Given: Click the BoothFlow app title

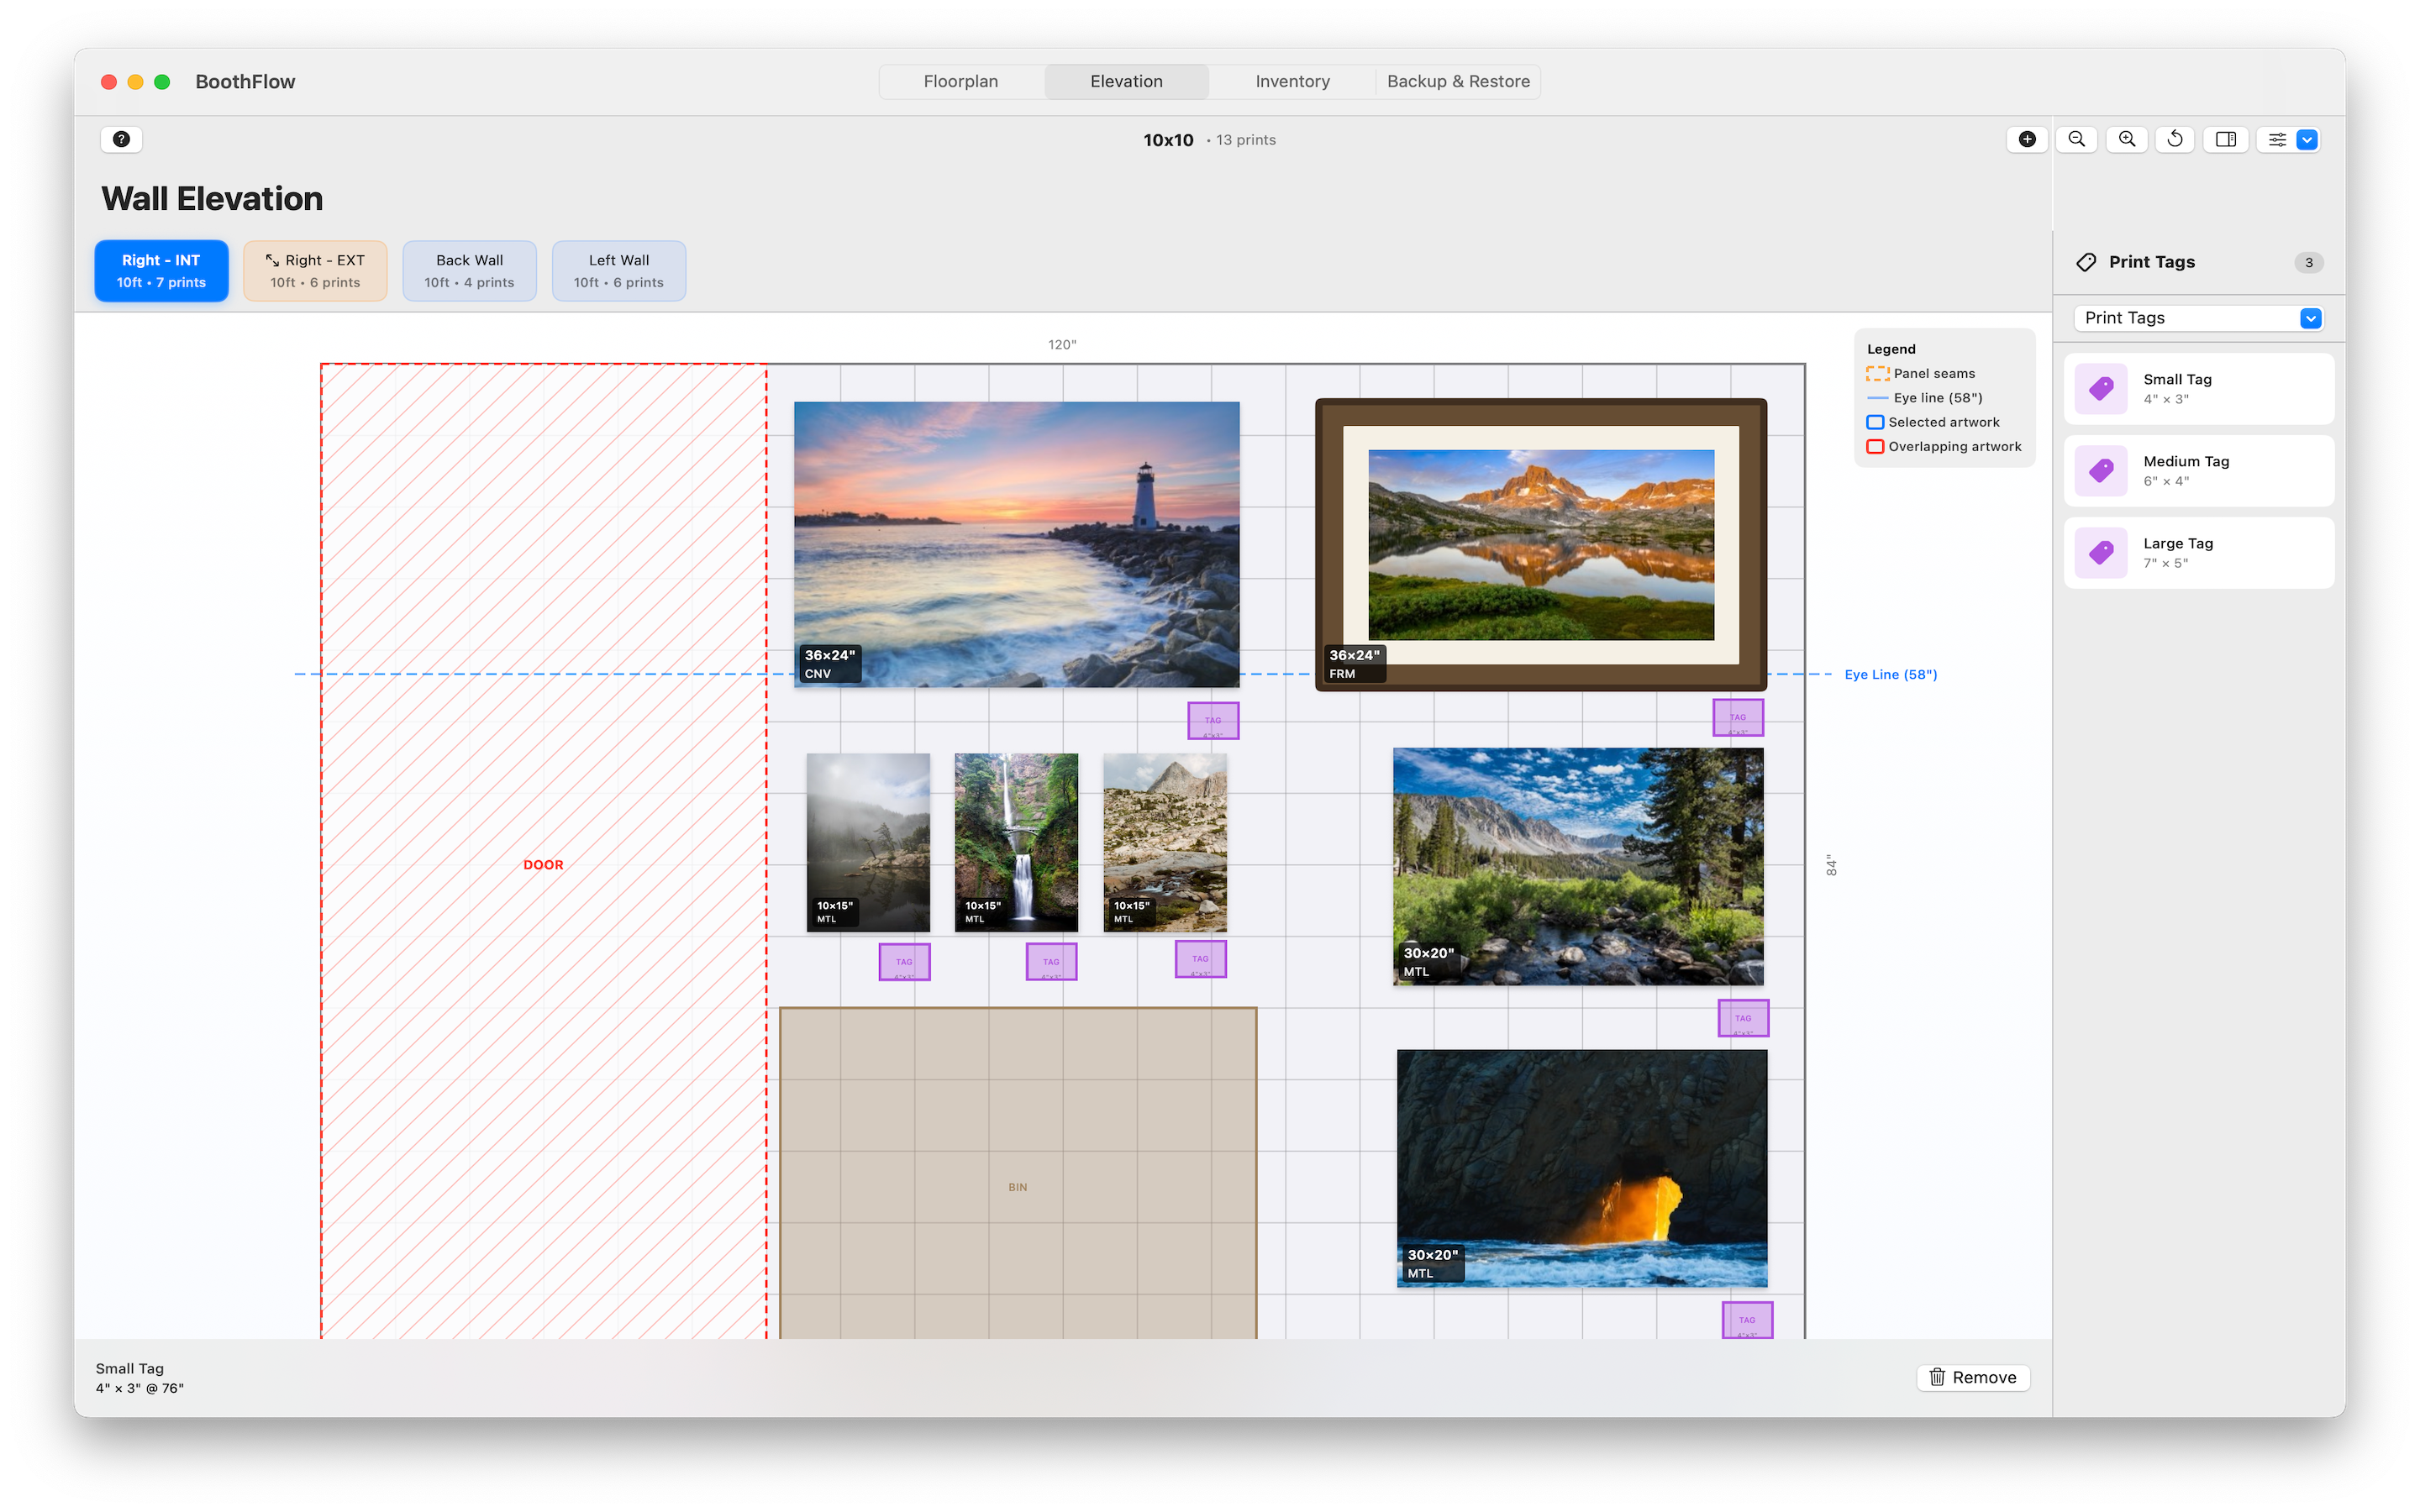Looking at the screenshot, I should [245, 81].
